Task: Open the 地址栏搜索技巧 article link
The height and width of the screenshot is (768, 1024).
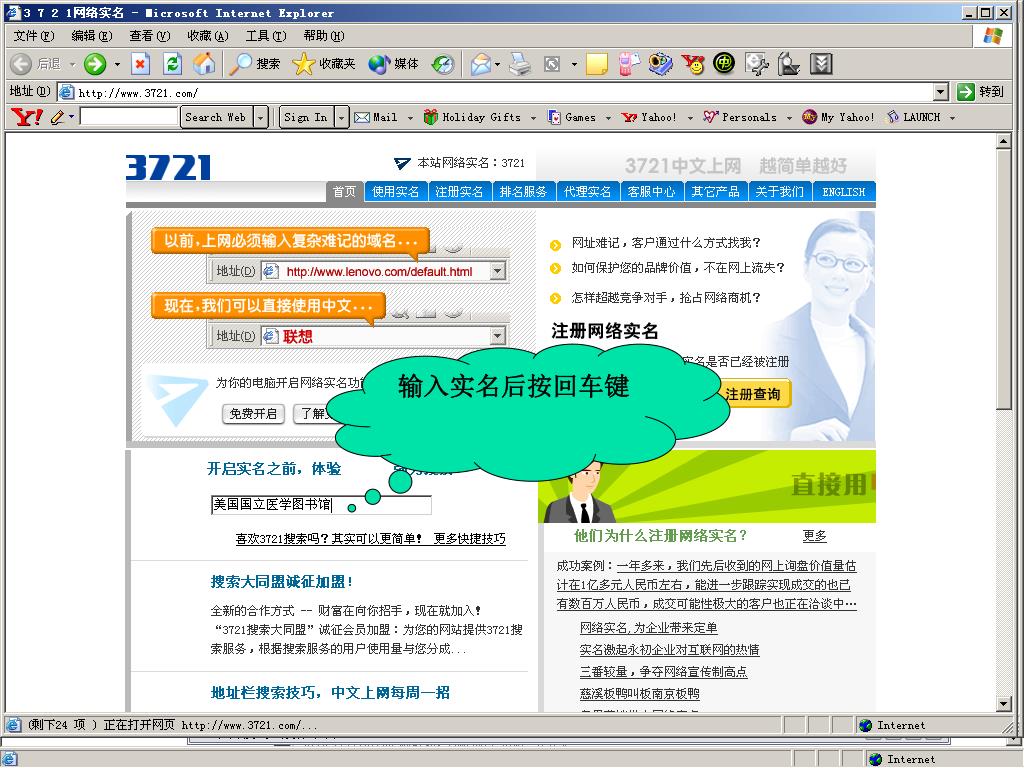Action: [330, 693]
